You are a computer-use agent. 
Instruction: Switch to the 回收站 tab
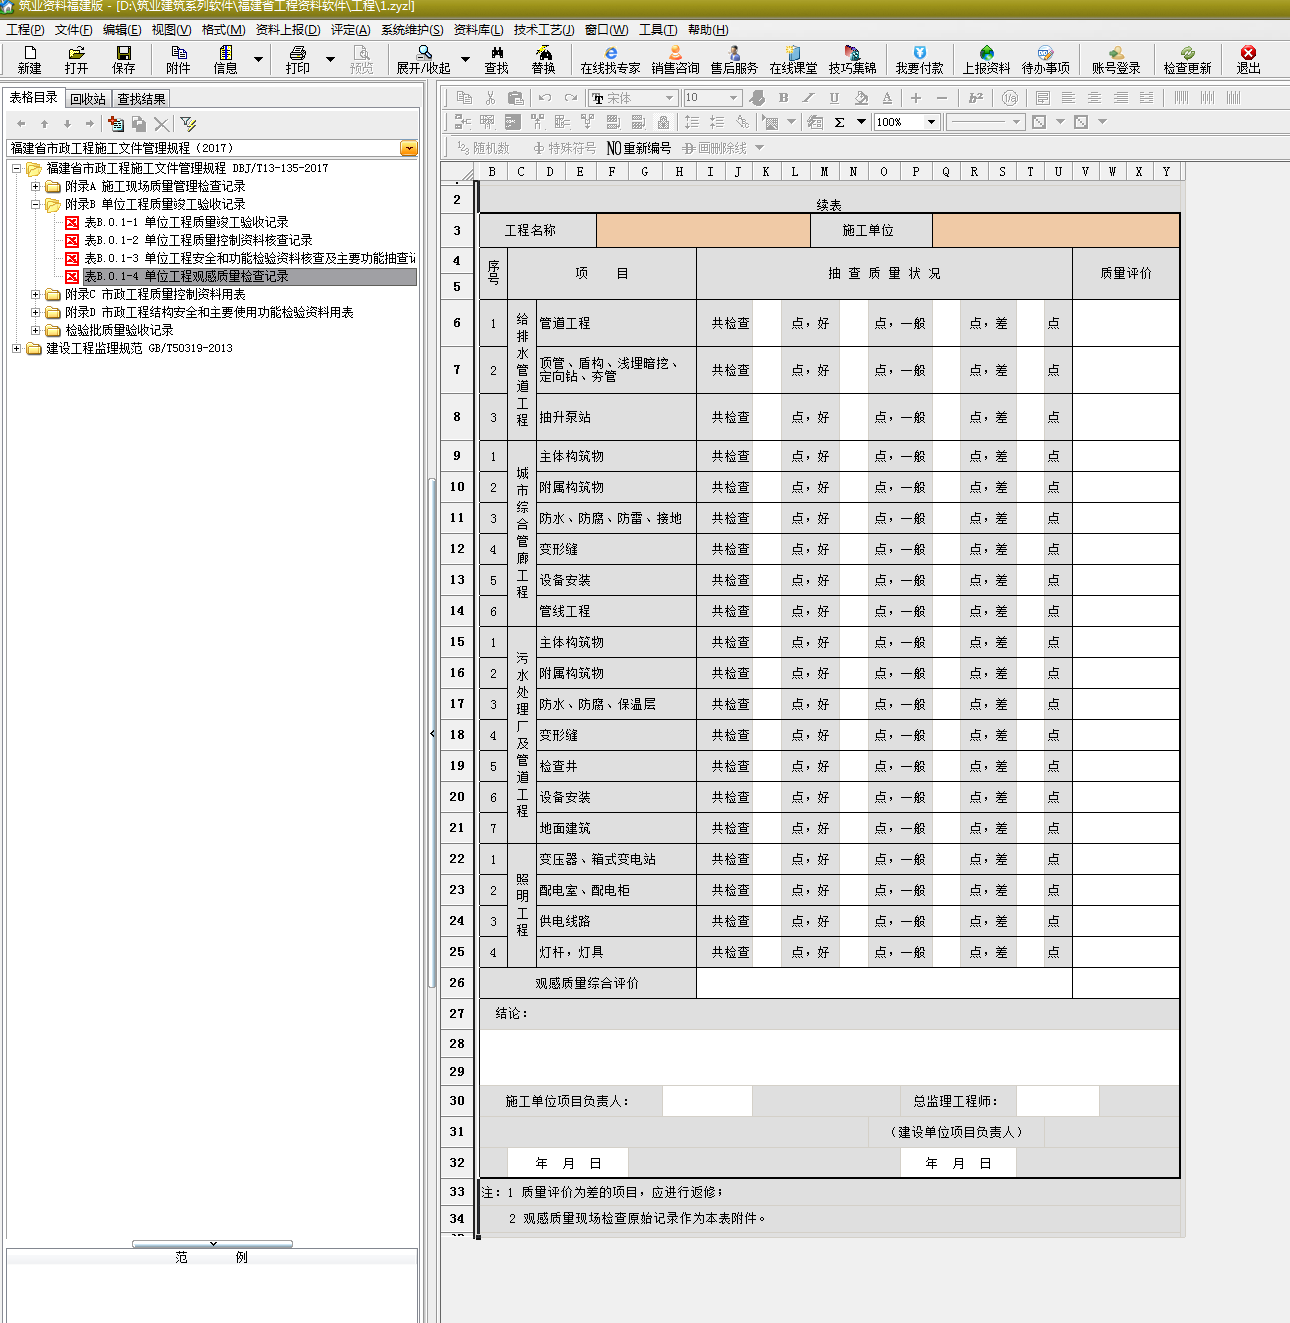point(88,99)
